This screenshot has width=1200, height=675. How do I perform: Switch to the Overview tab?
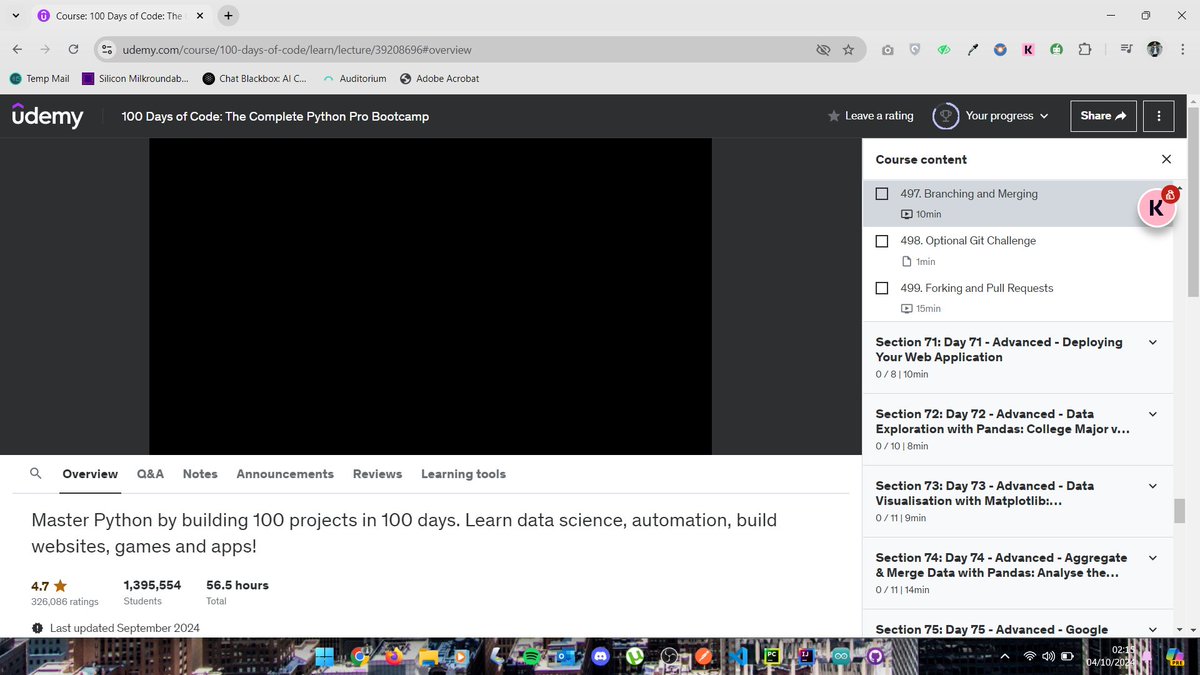click(x=90, y=474)
